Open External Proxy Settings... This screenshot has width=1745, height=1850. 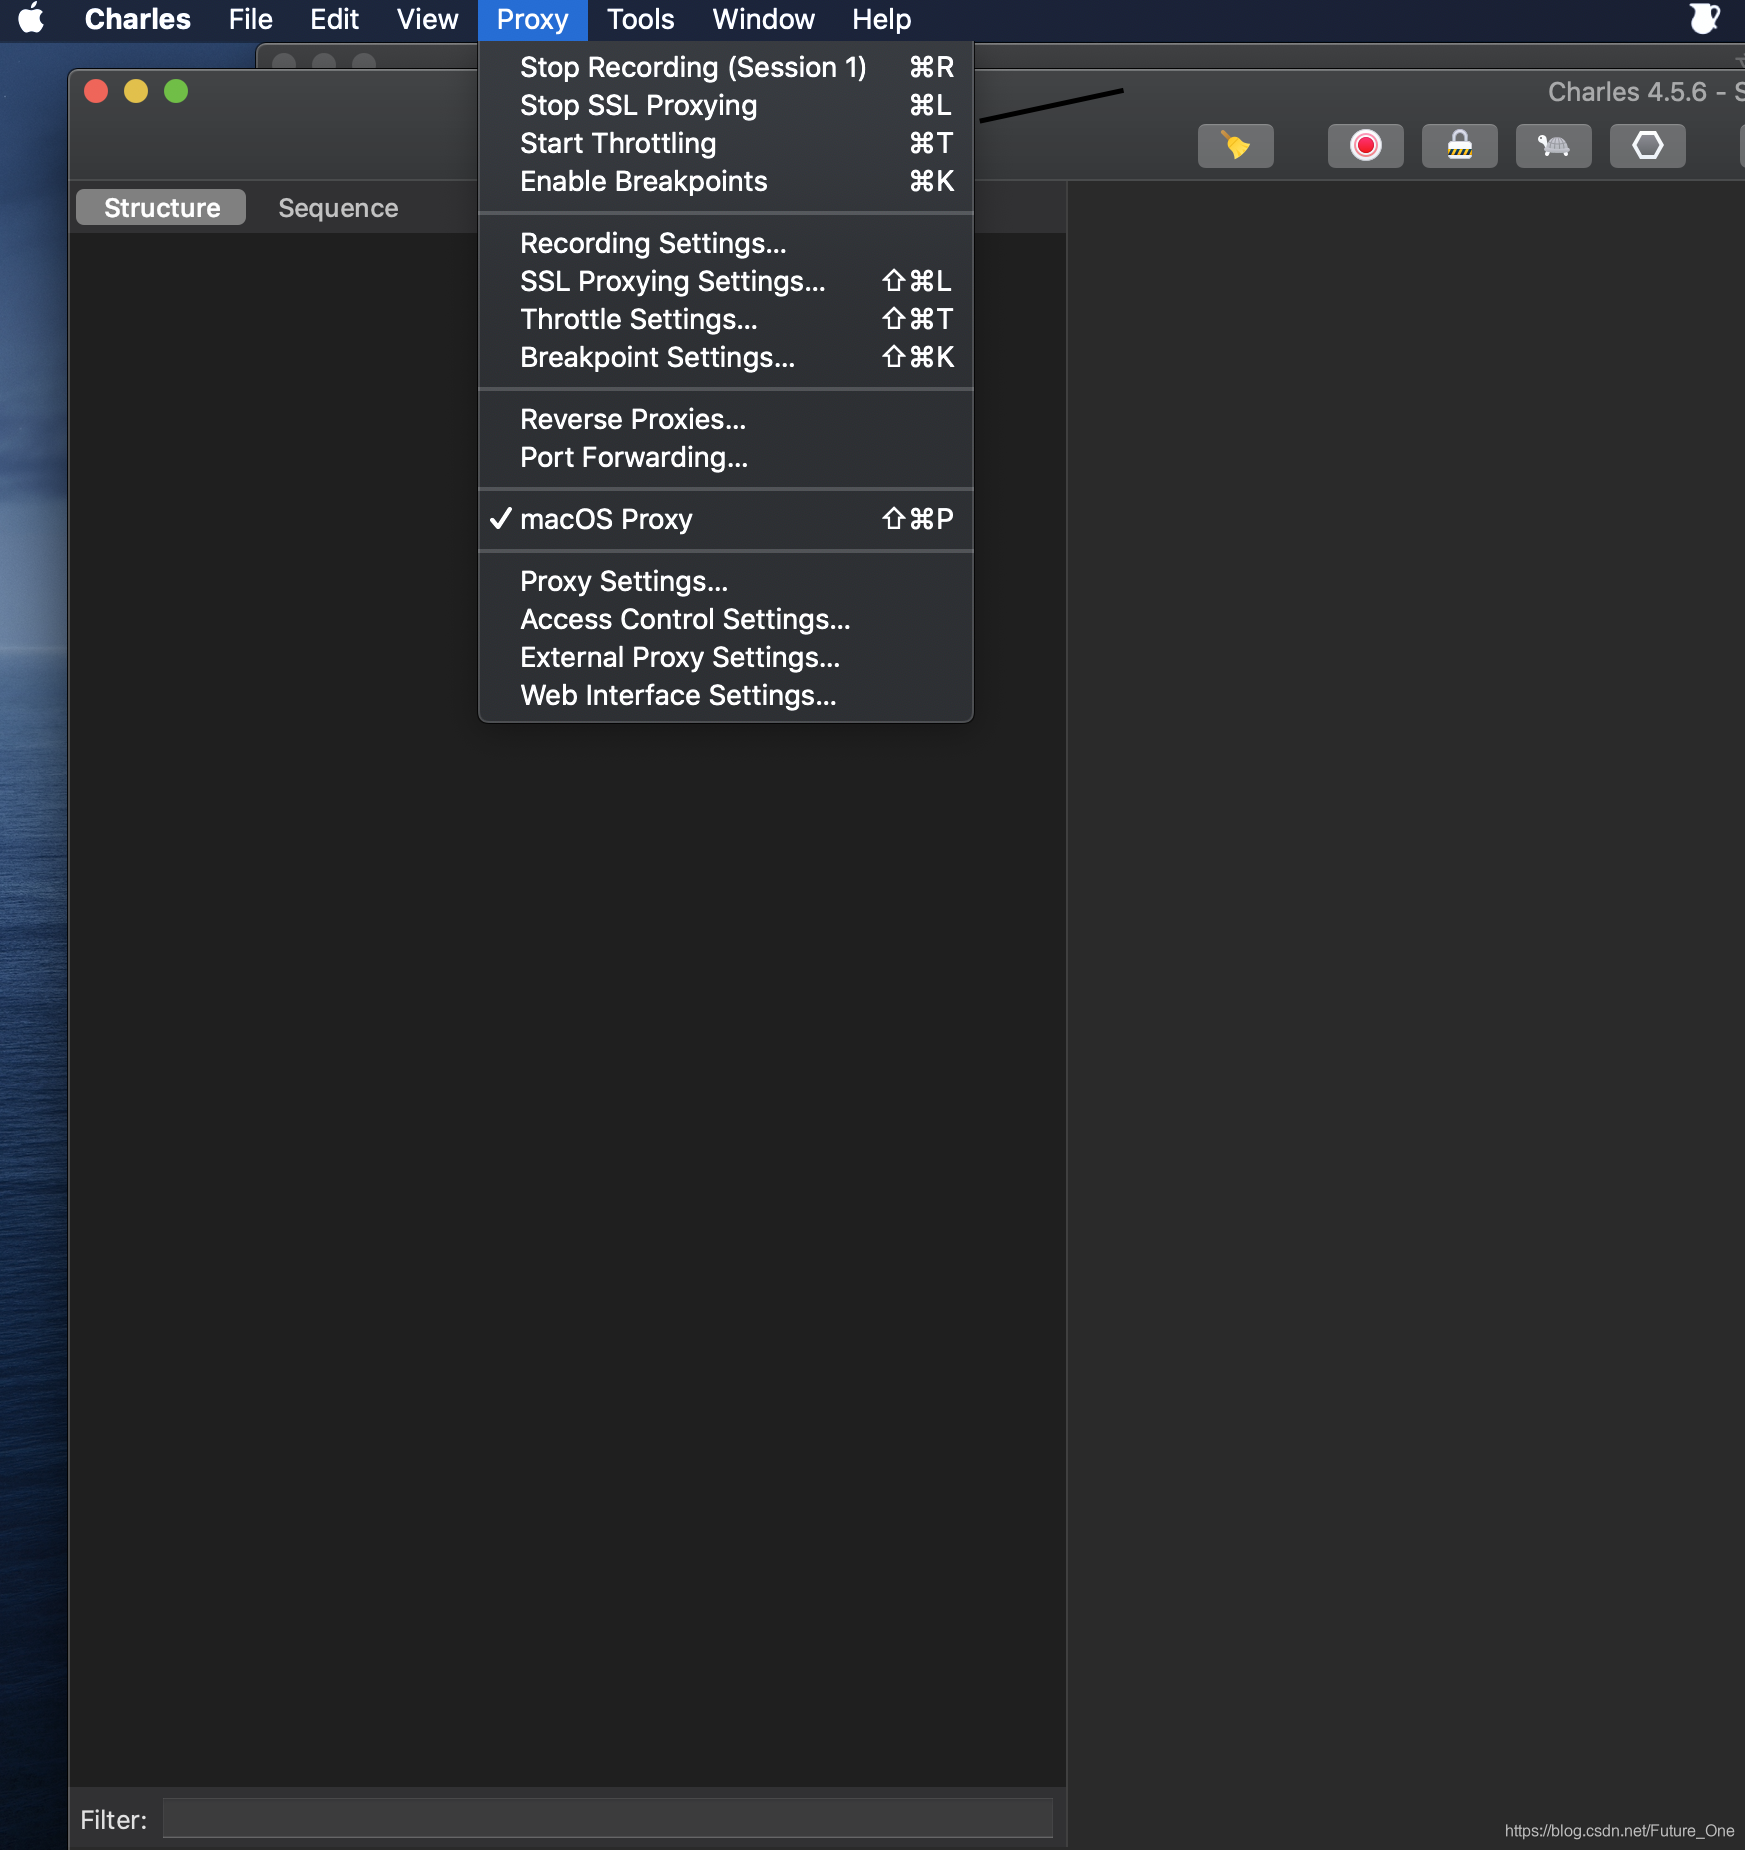[x=726, y=657]
